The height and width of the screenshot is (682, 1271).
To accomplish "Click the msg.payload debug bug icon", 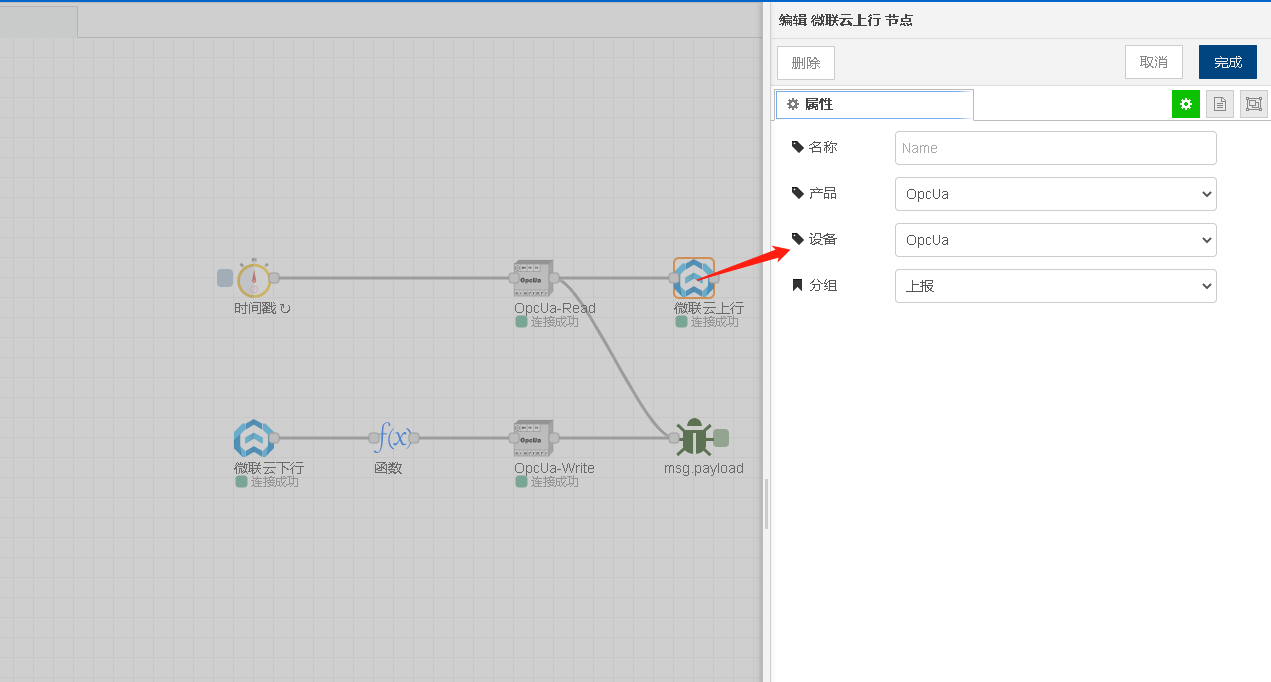I will coord(694,438).
